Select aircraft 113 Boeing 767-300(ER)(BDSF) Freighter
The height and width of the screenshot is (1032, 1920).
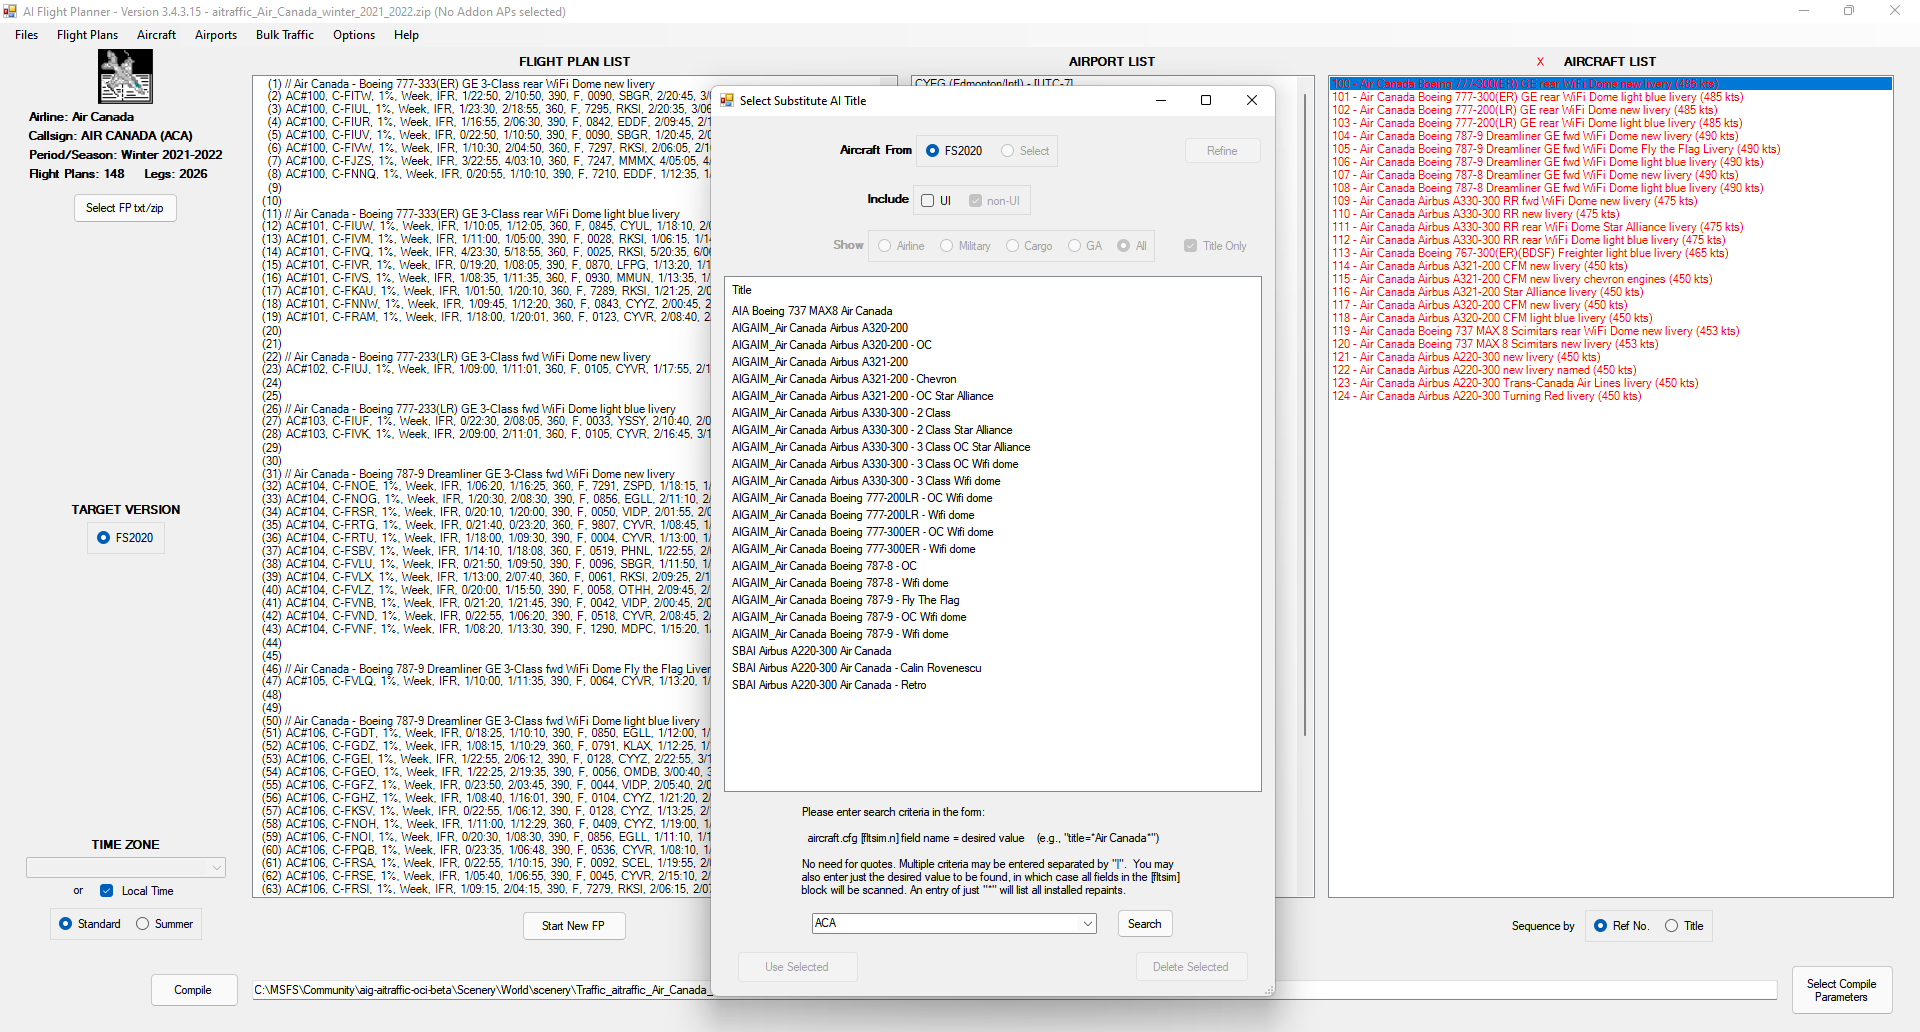click(x=1529, y=253)
